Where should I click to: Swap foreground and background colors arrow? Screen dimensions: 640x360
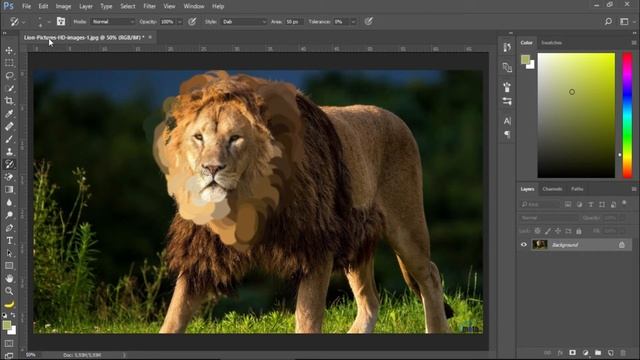[x=13, y=315]
